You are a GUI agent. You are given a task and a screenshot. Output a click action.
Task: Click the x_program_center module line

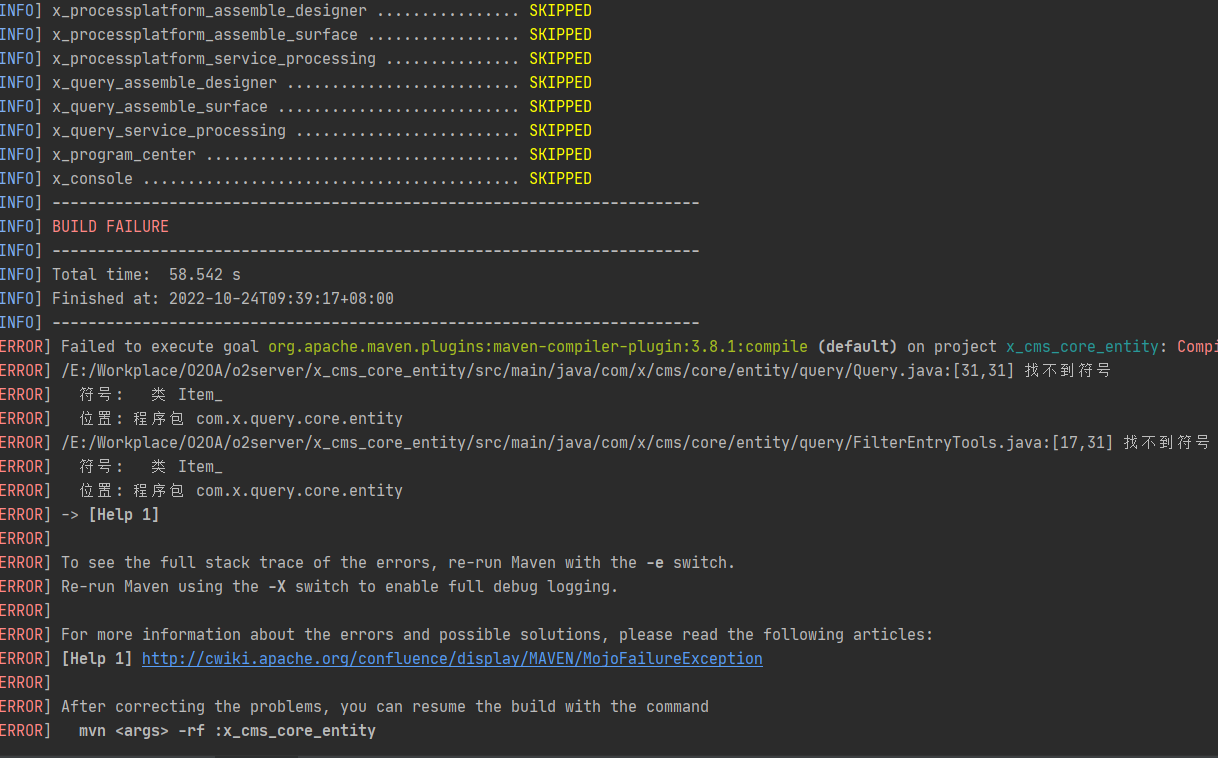point(320,155)
